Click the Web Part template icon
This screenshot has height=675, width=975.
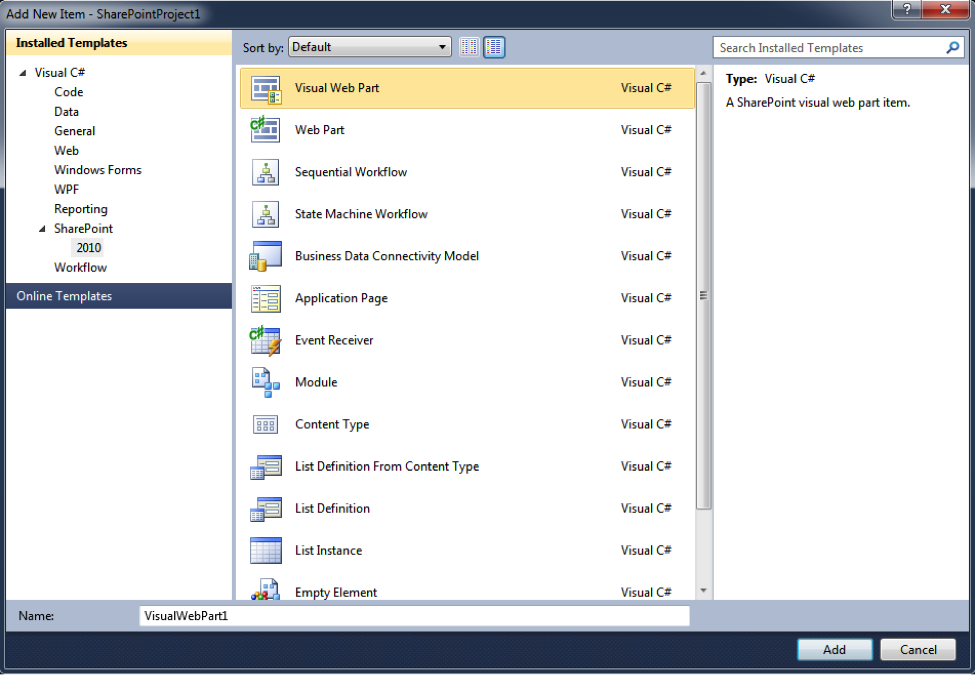266,130
